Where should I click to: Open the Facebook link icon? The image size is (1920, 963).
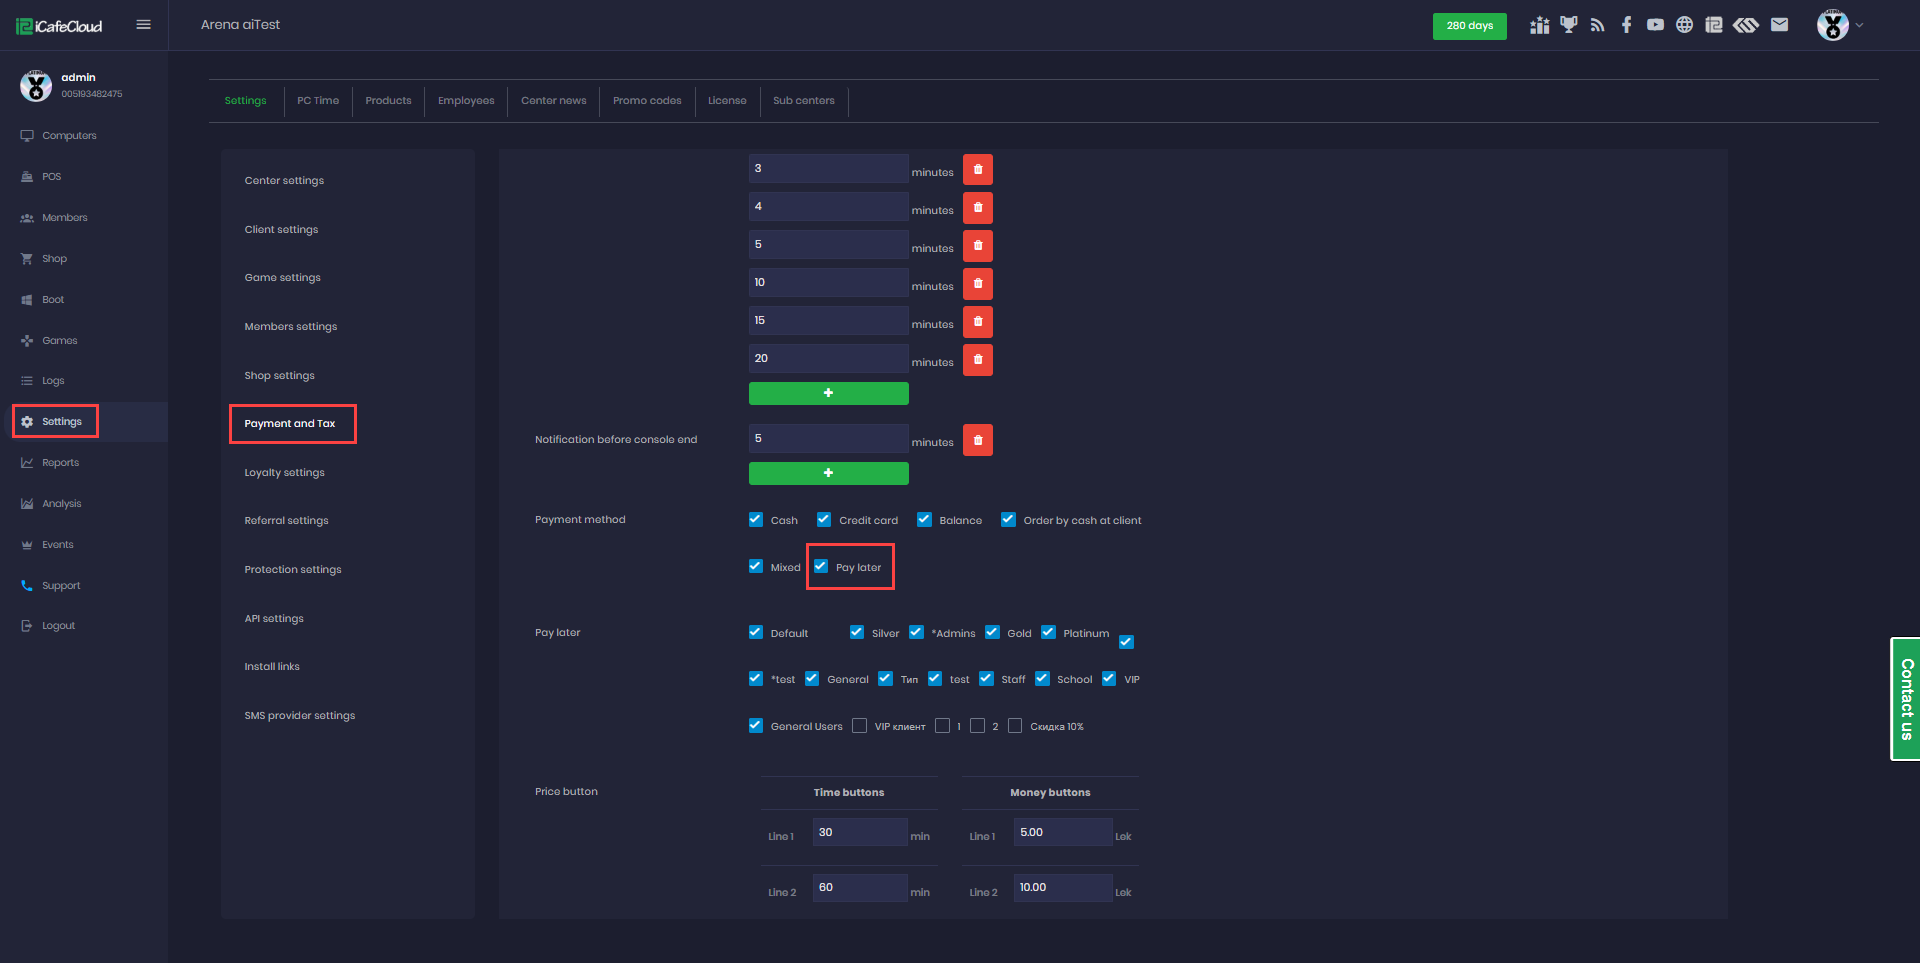pos(1627,25)
